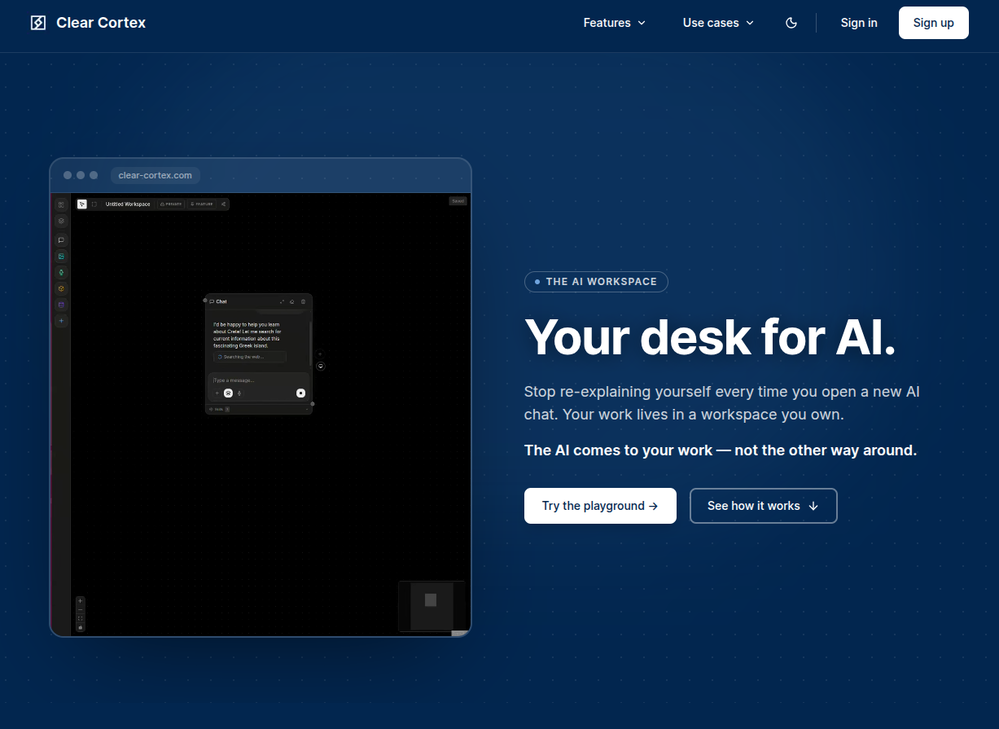
Task: Click the pin icon in Chat card header
Action: (x=292, y=301)
